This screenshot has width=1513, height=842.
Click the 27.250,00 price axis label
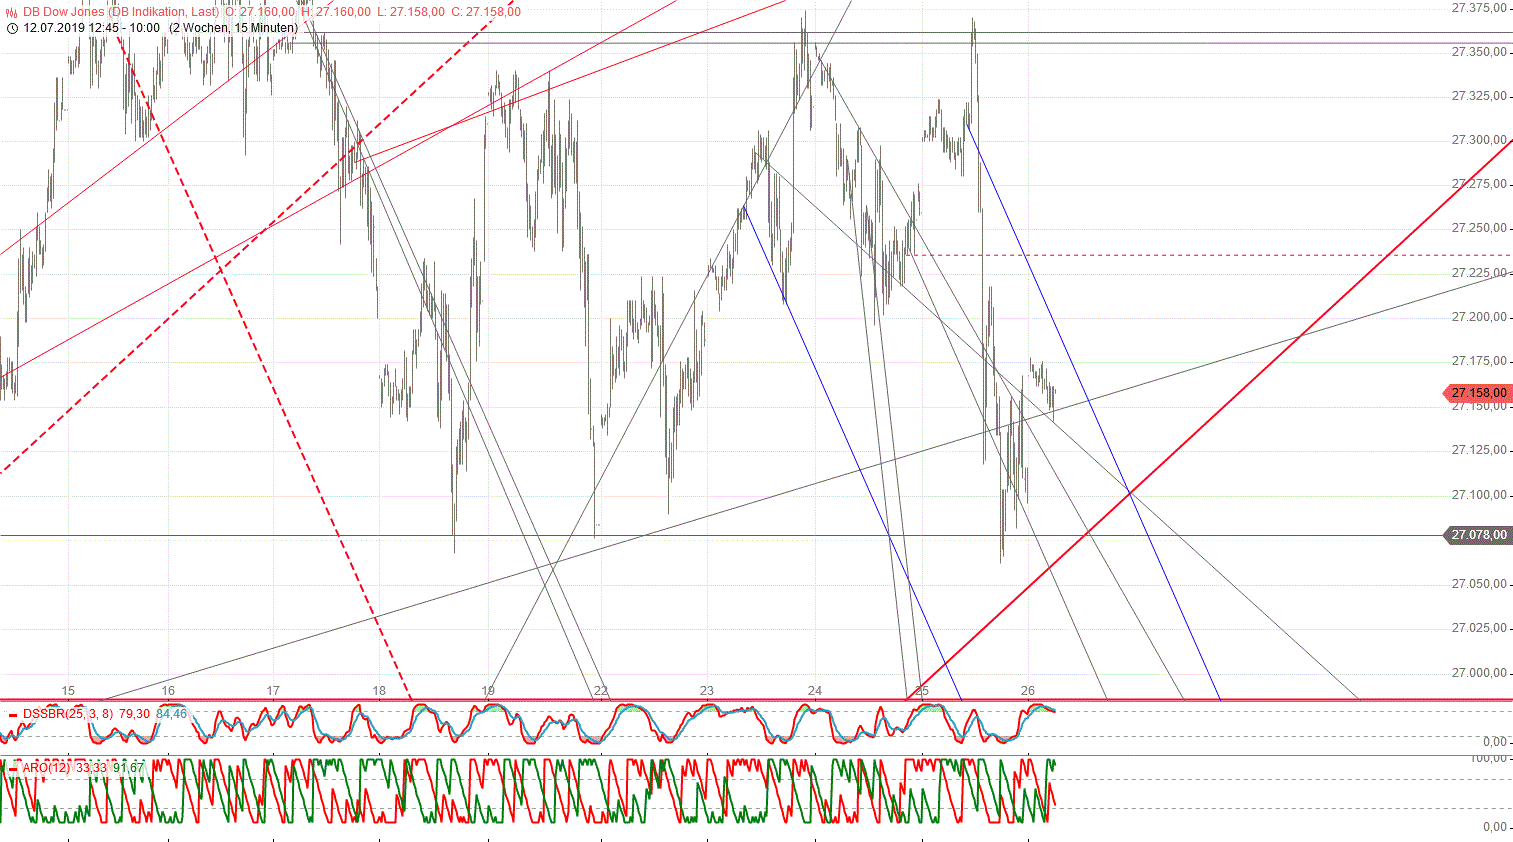[x=1479, y=228]
